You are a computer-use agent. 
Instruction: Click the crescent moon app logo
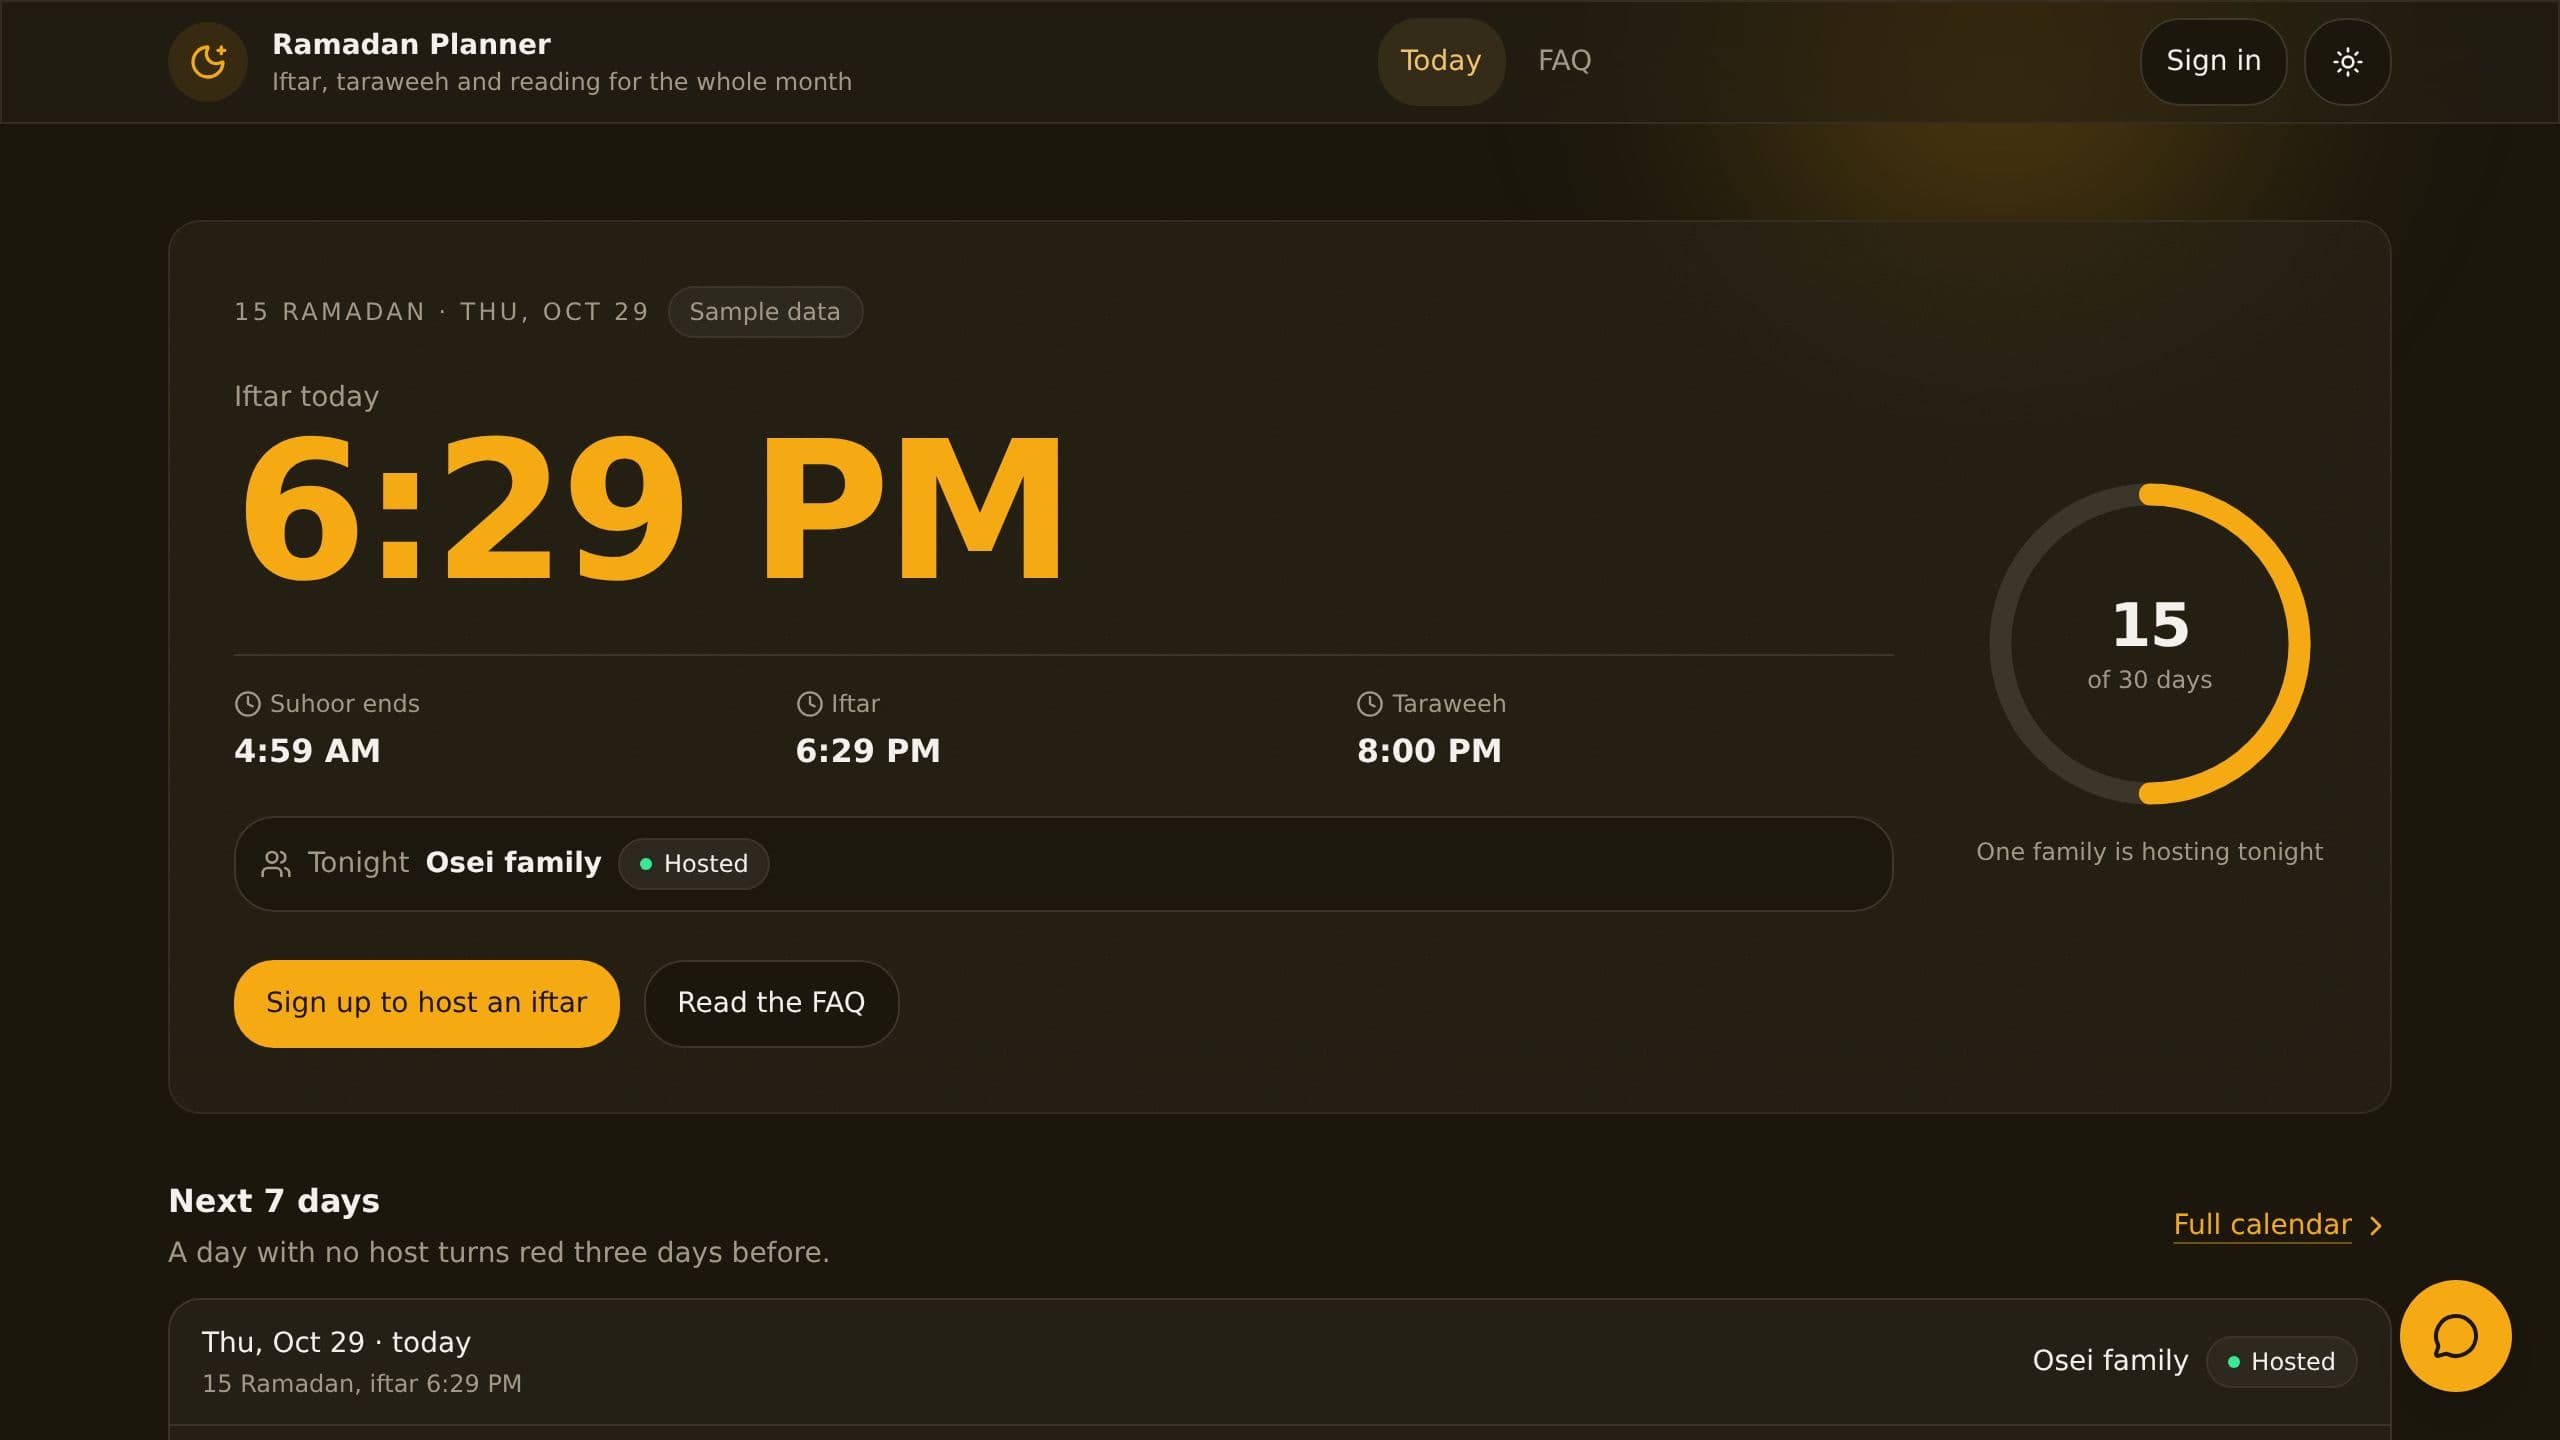(208, 62)
